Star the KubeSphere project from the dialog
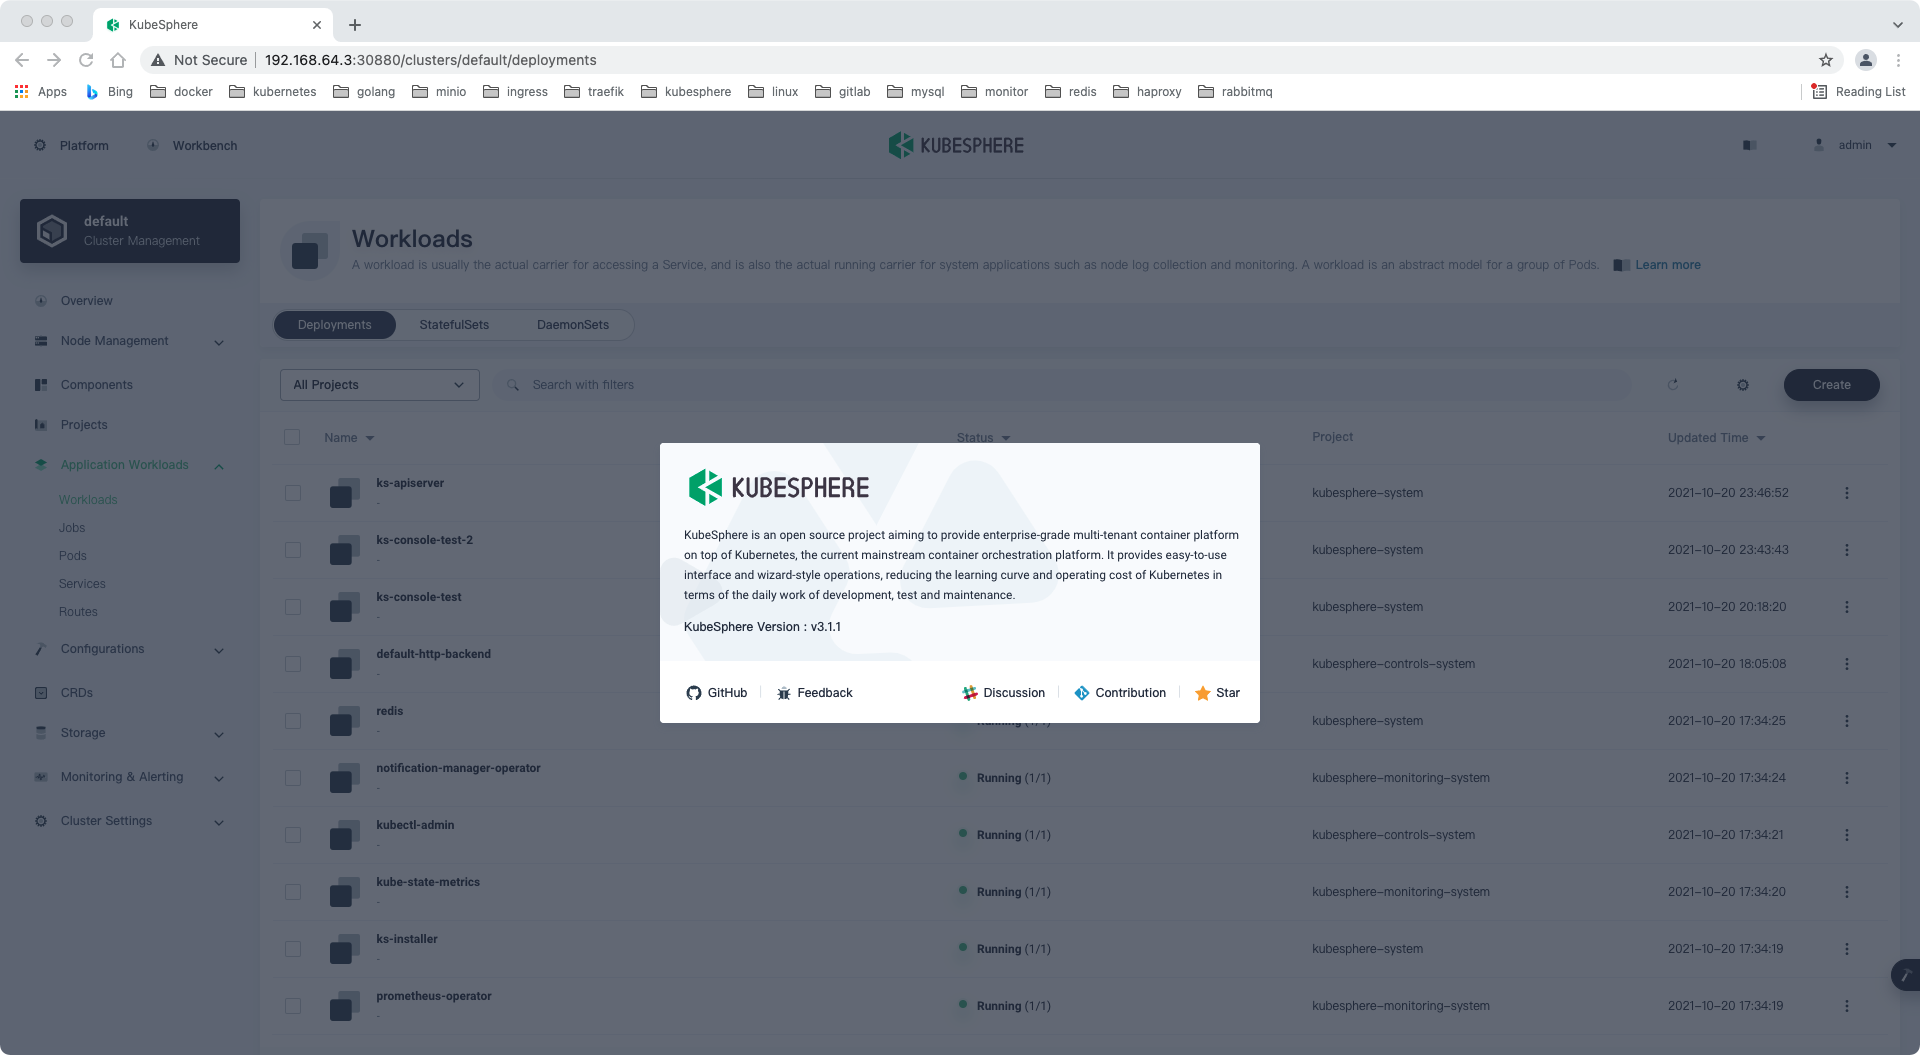This screenshot has width=1920, height=1055. click(x=1216, y=692)
